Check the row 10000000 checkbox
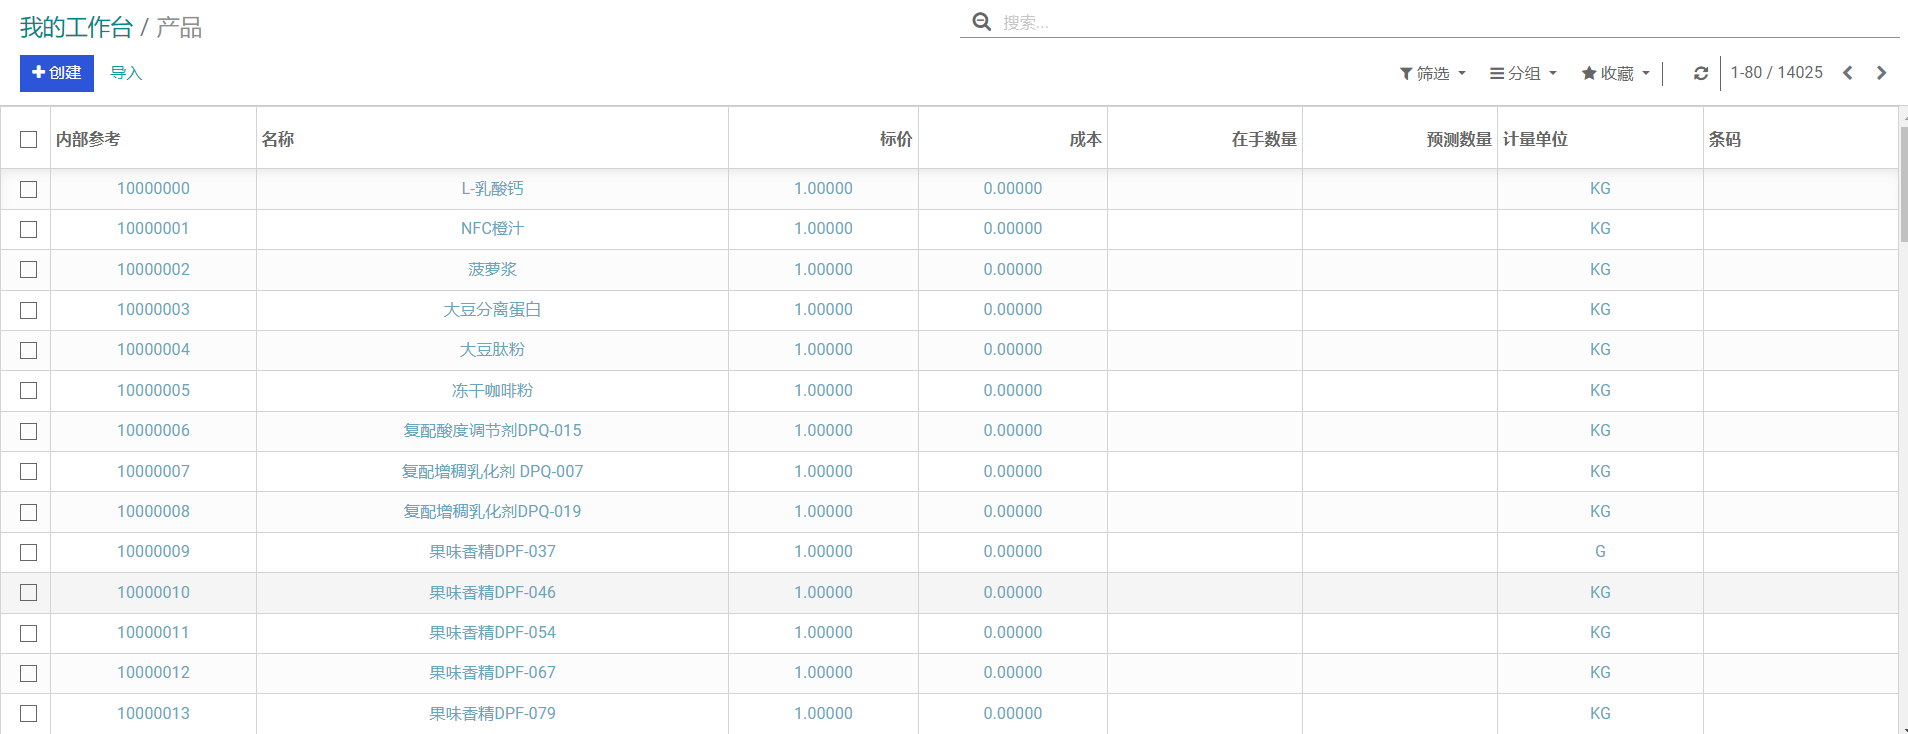 click(28, 189)
